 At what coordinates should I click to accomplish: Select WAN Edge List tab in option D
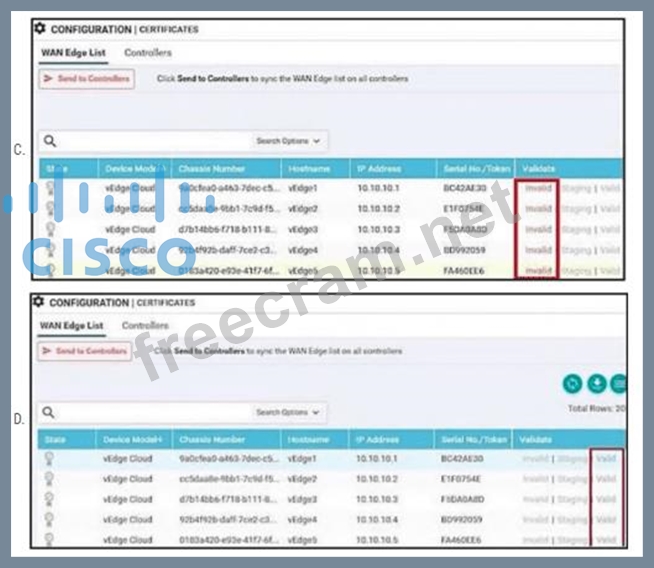pyautogui.click(x=71, y=325)
